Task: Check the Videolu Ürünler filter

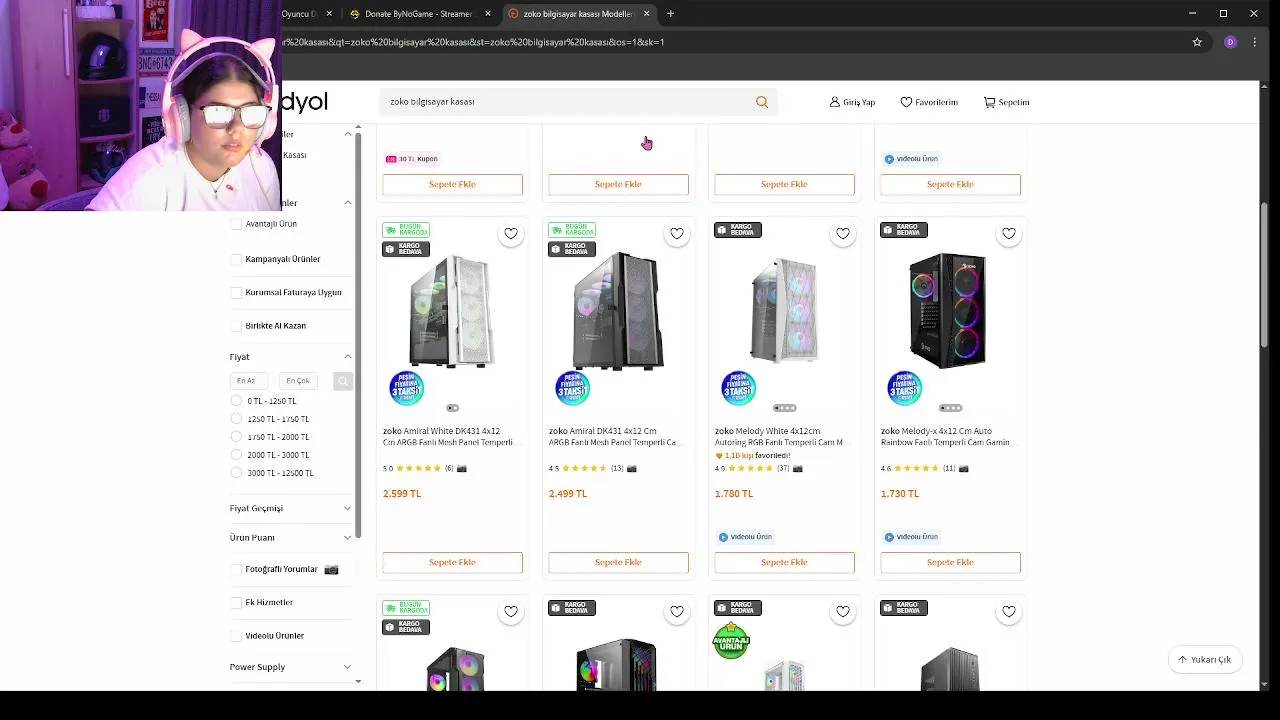Action: pos(237,636)
